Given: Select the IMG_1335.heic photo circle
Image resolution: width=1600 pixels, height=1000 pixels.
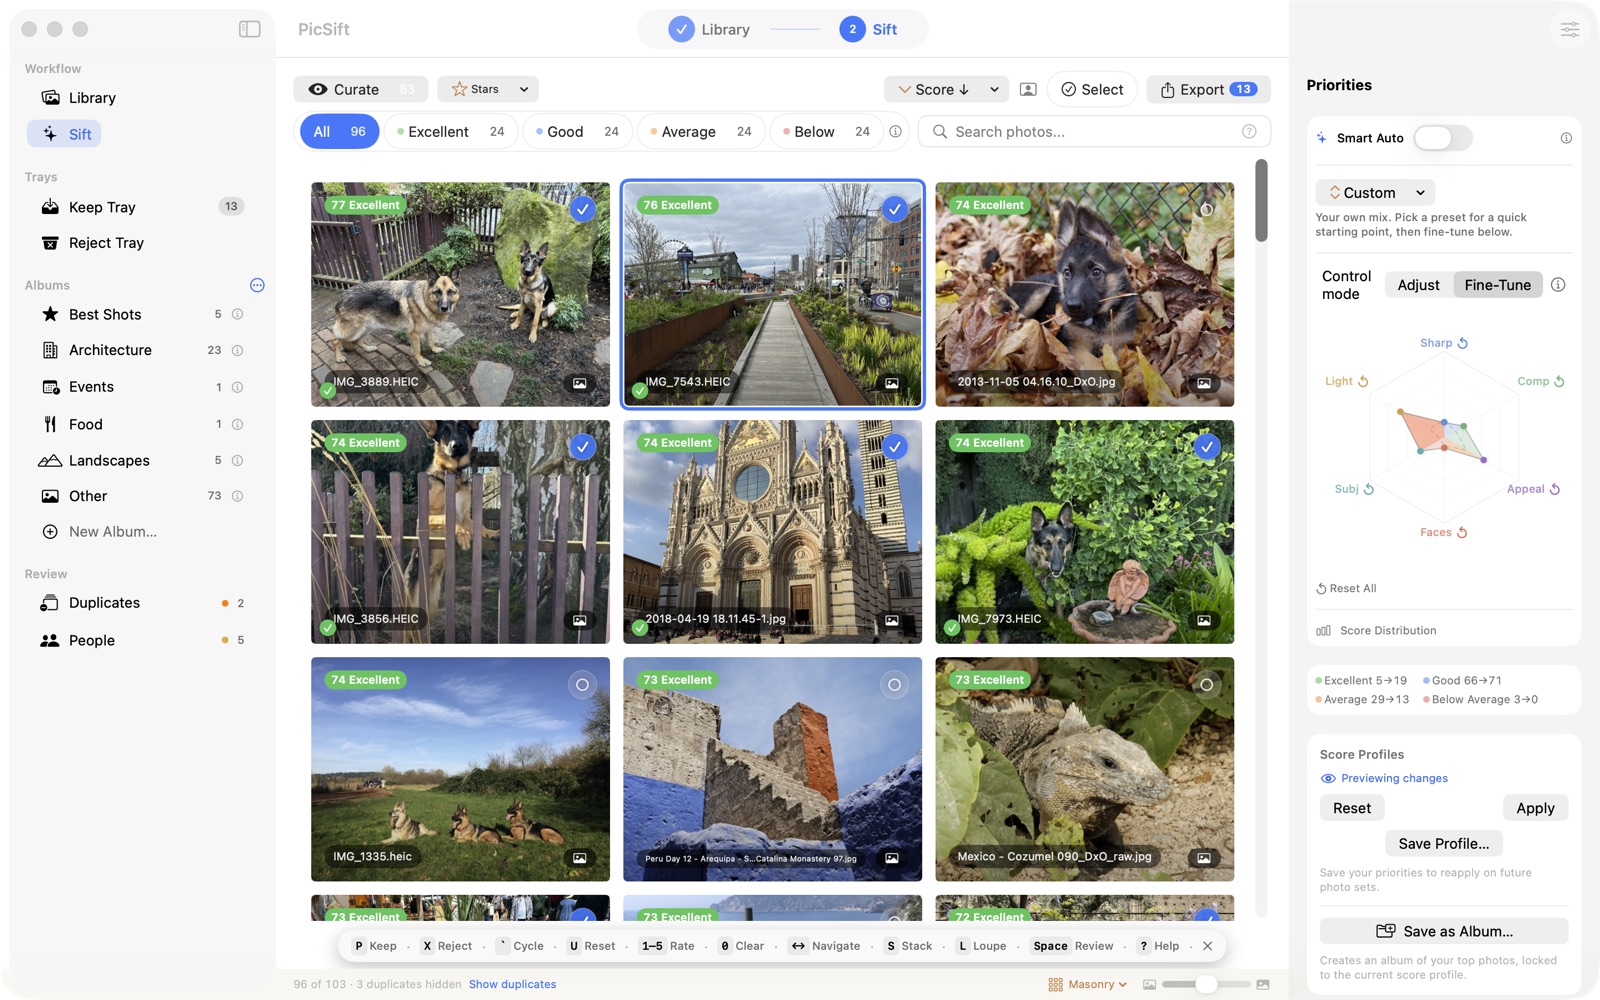Looking at the screenshot, I should [x=582, y=684].
